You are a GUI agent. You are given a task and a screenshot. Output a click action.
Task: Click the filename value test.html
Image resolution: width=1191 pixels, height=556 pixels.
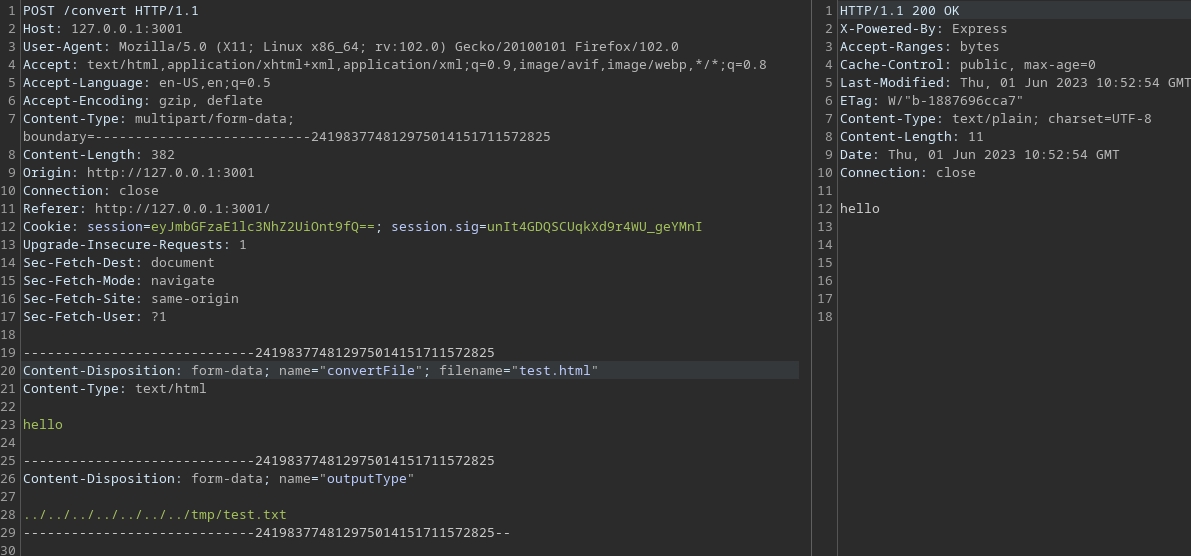(555, 371)
